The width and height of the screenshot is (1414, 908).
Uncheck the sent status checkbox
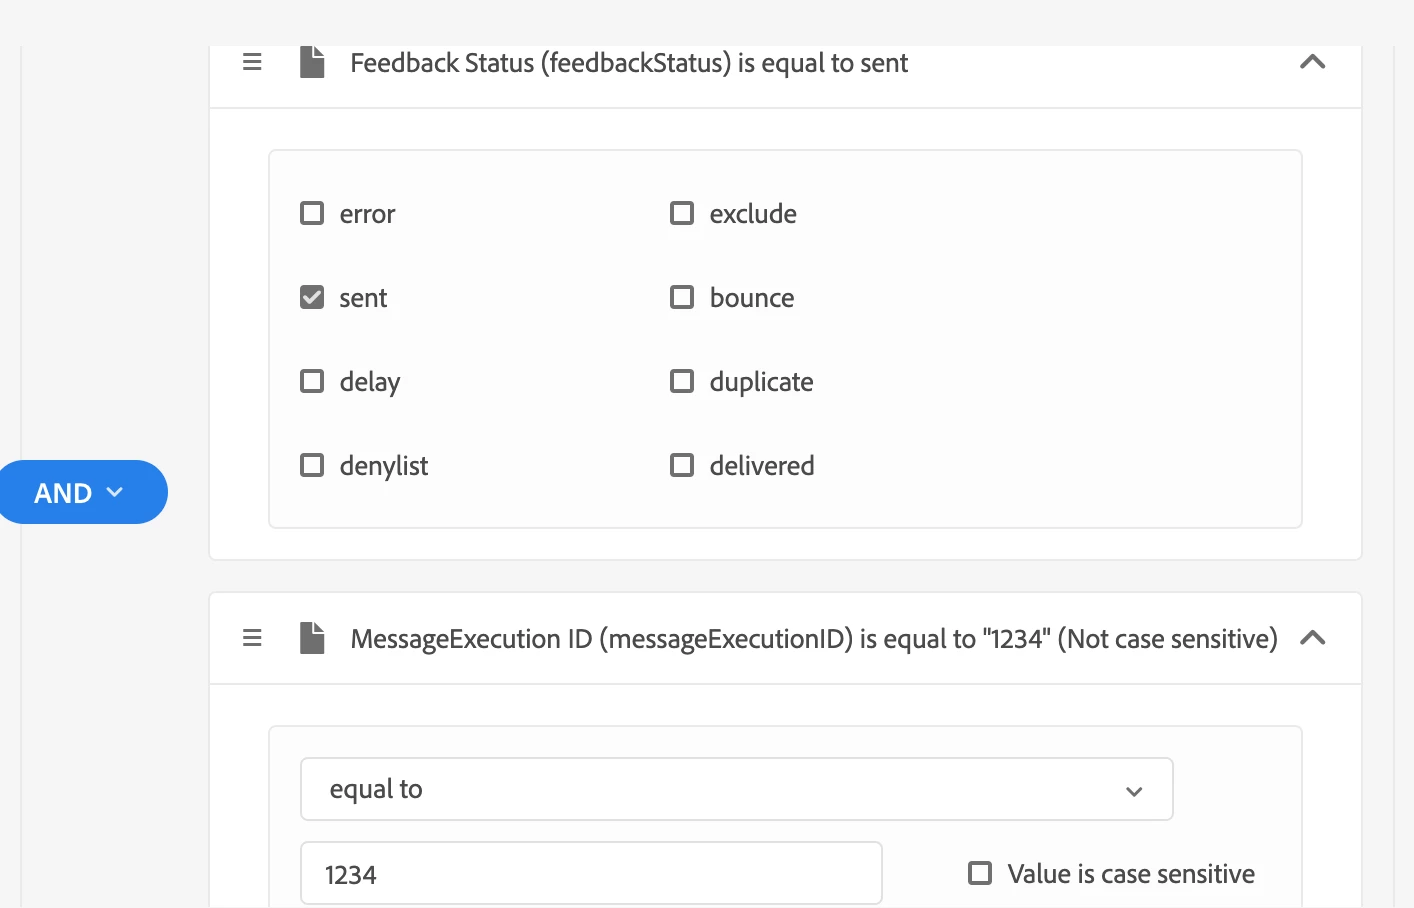tap(312, 297)
